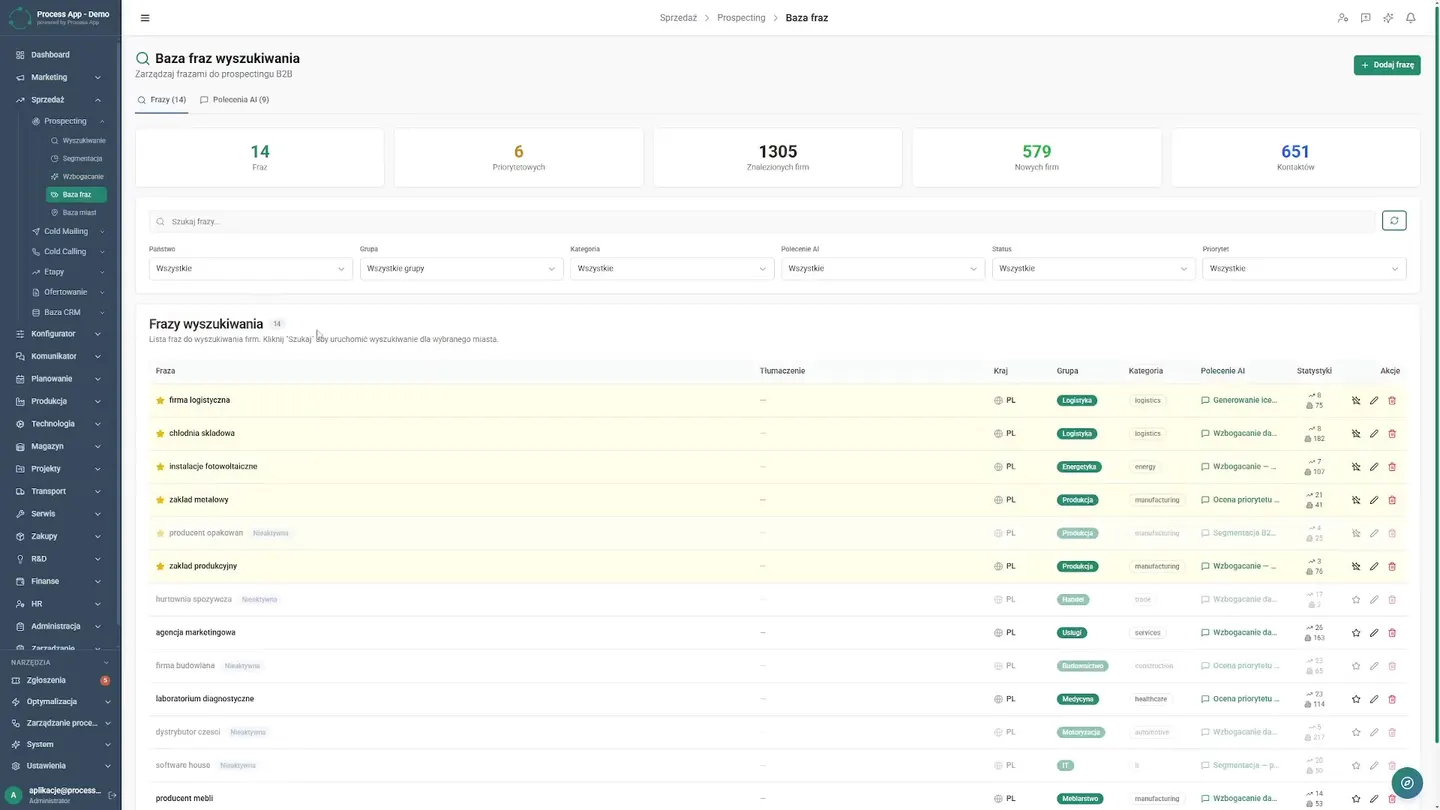Click the 1305 Znalezionych firm stat card
1440x810 pixels.
[x=778, y=157]
